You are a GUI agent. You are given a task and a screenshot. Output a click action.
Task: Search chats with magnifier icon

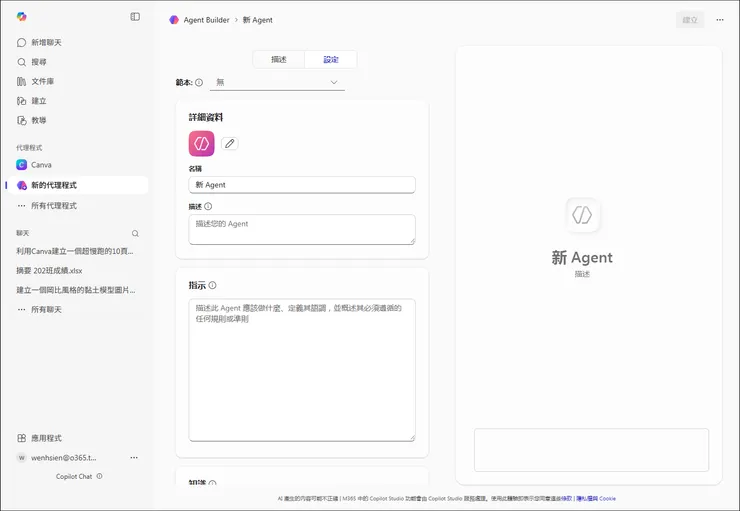tap(135, 234)
